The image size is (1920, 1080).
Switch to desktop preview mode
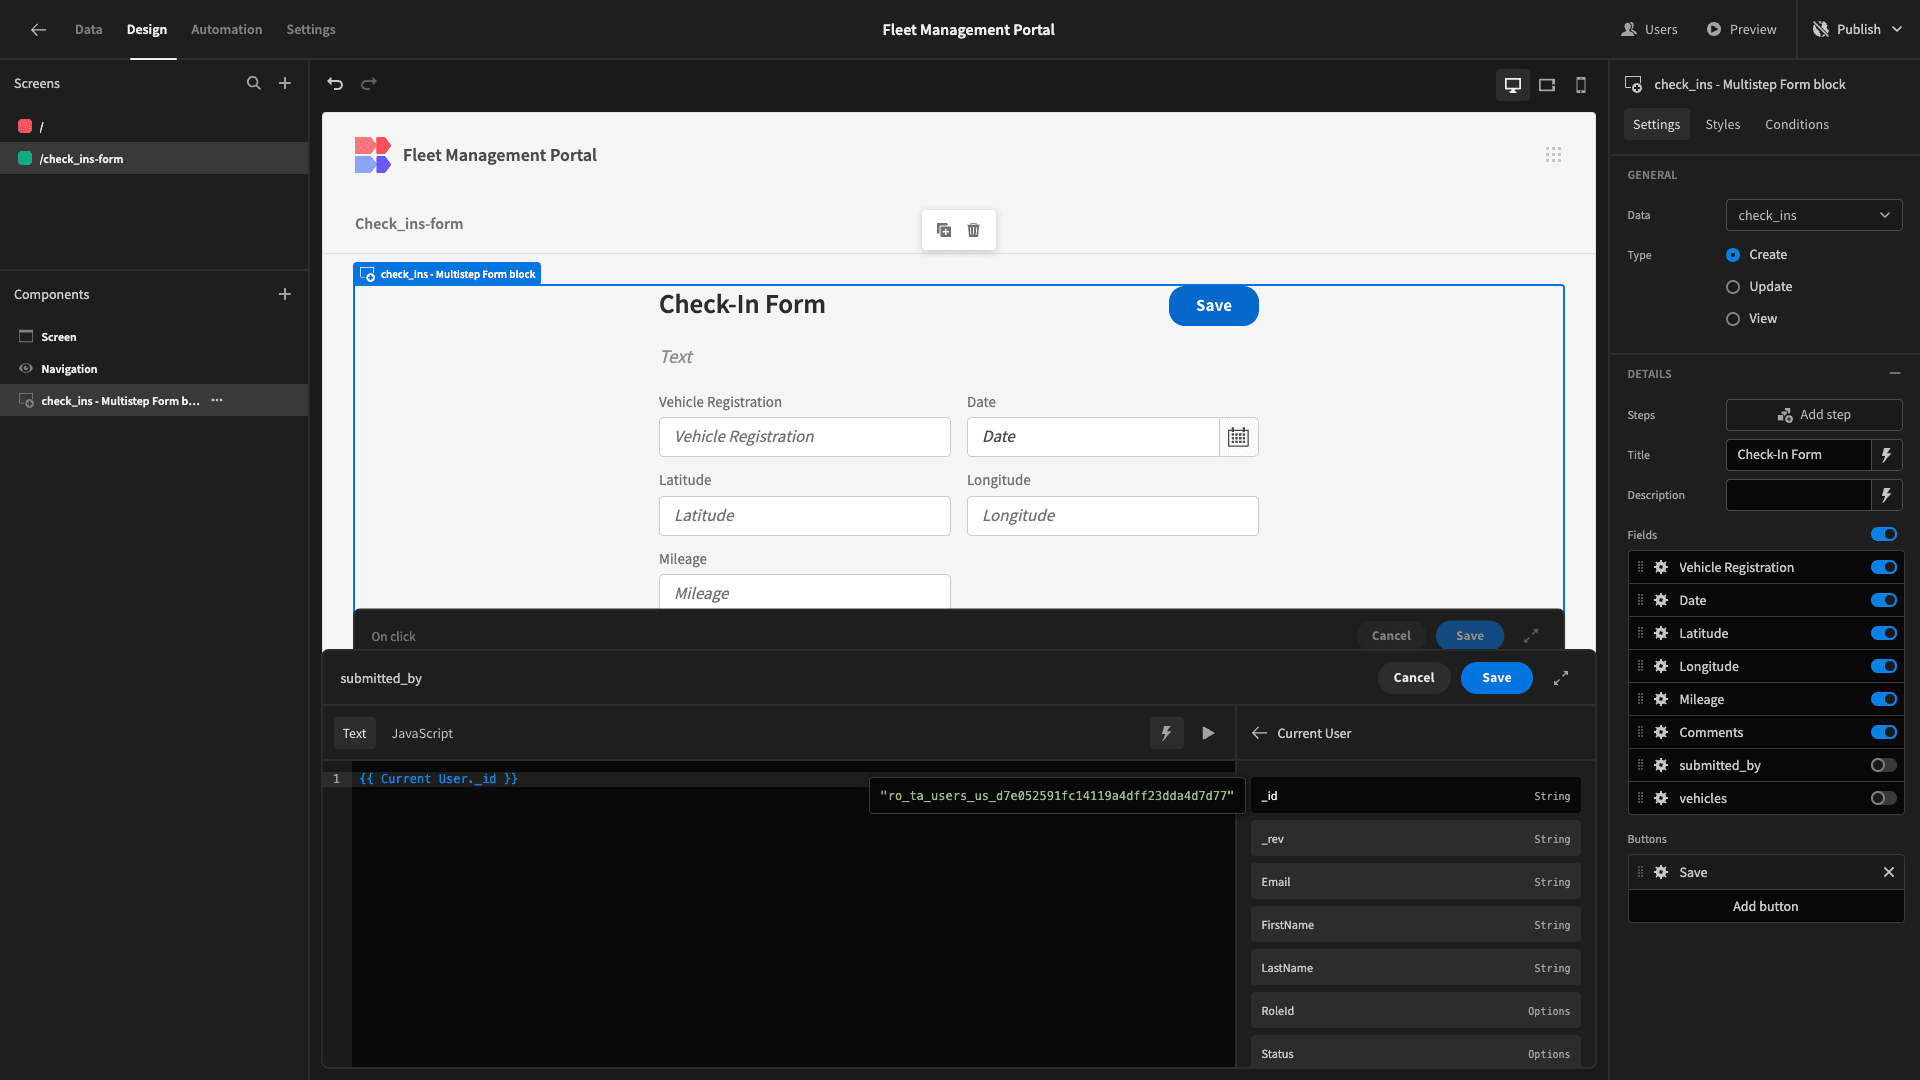1513,85
